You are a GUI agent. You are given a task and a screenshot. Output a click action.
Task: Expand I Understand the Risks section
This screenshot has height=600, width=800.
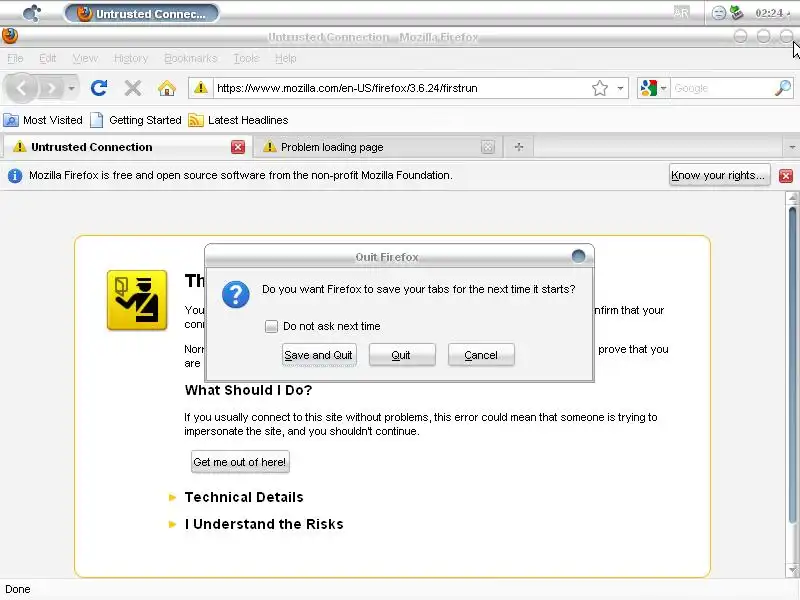pyautogui.click(x=256, y=524)
